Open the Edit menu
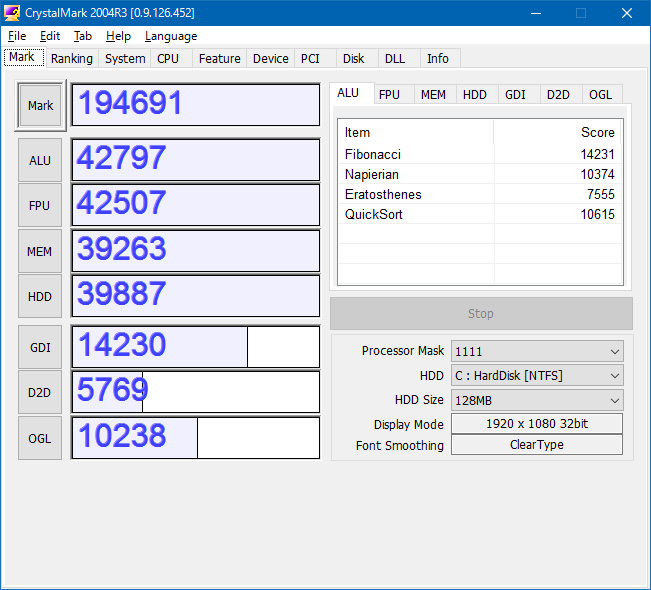651x590 pixels. (50, 36)
